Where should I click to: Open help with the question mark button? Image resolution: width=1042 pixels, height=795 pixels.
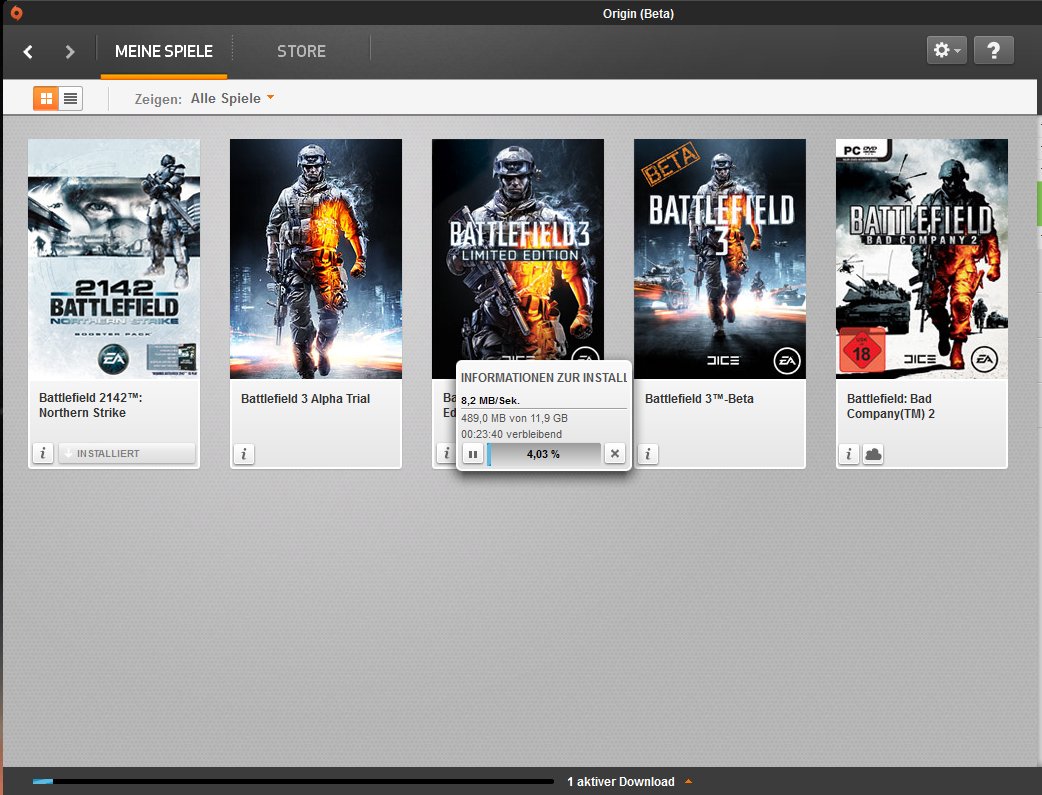coord(993,51)
